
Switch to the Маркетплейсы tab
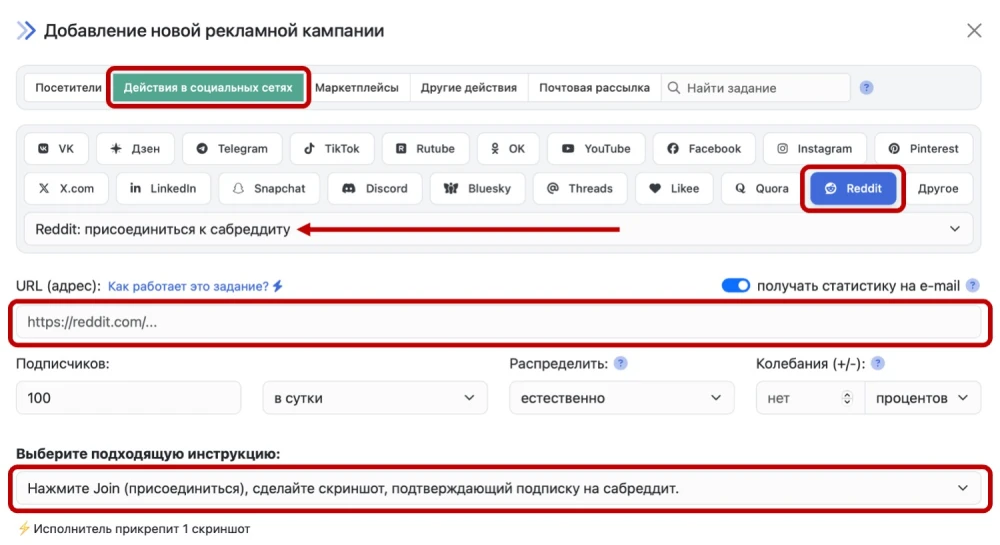pos(357,88)
